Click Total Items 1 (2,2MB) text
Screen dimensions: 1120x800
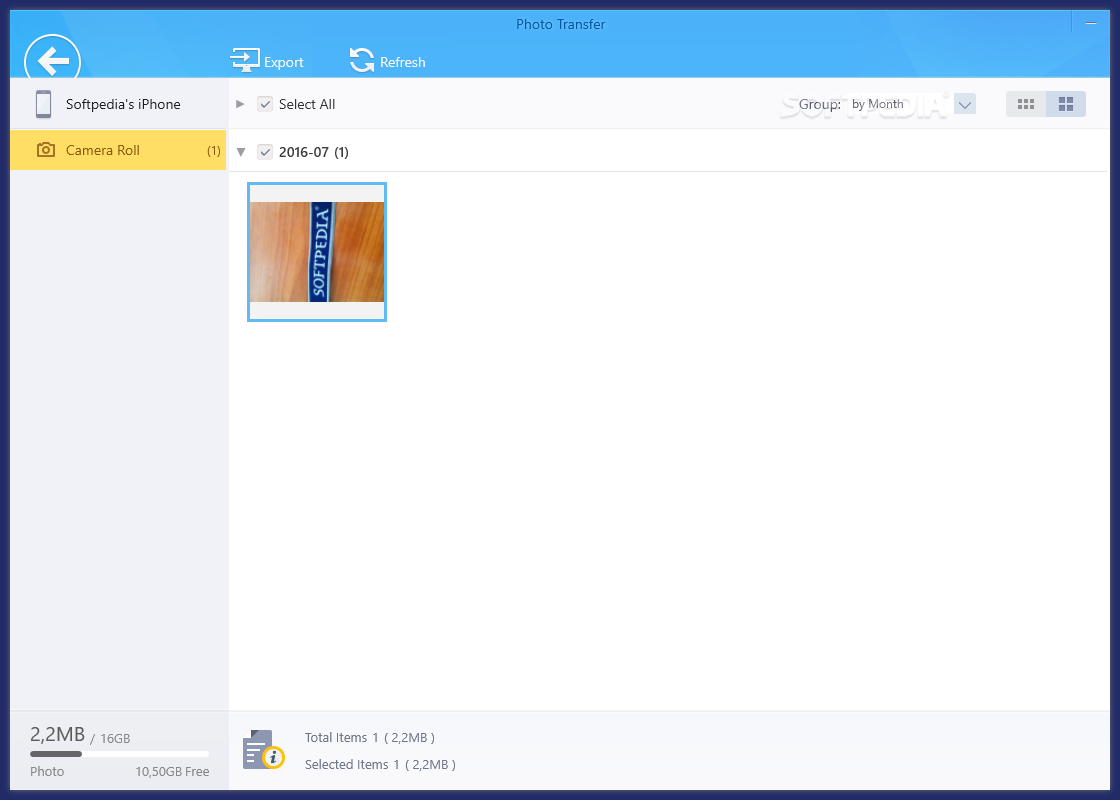coord(369,737)
